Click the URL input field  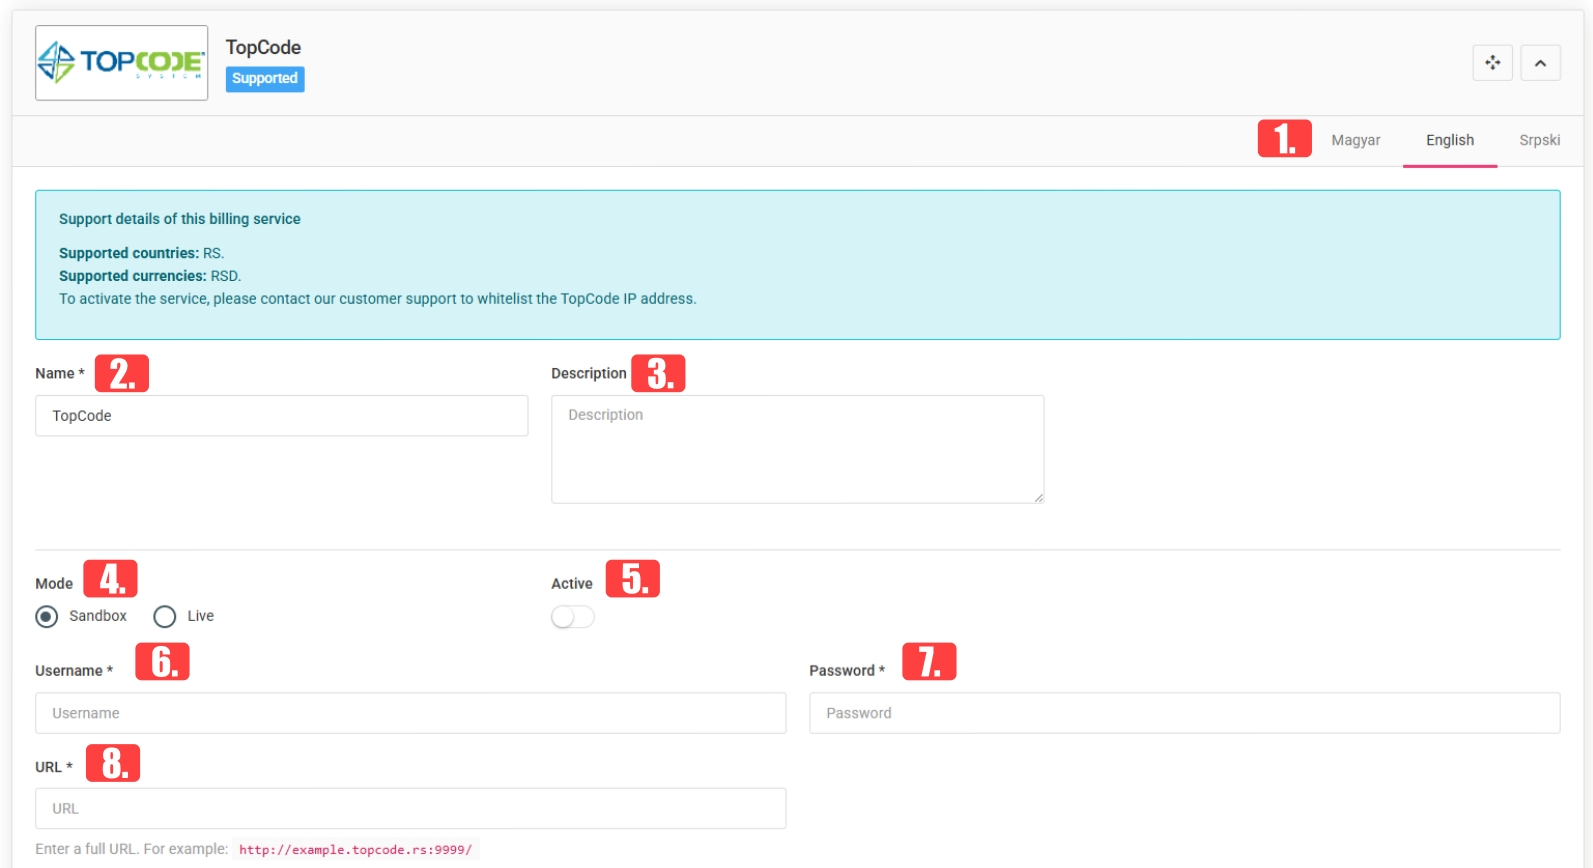pyautogui.click(x=410, y=808)
